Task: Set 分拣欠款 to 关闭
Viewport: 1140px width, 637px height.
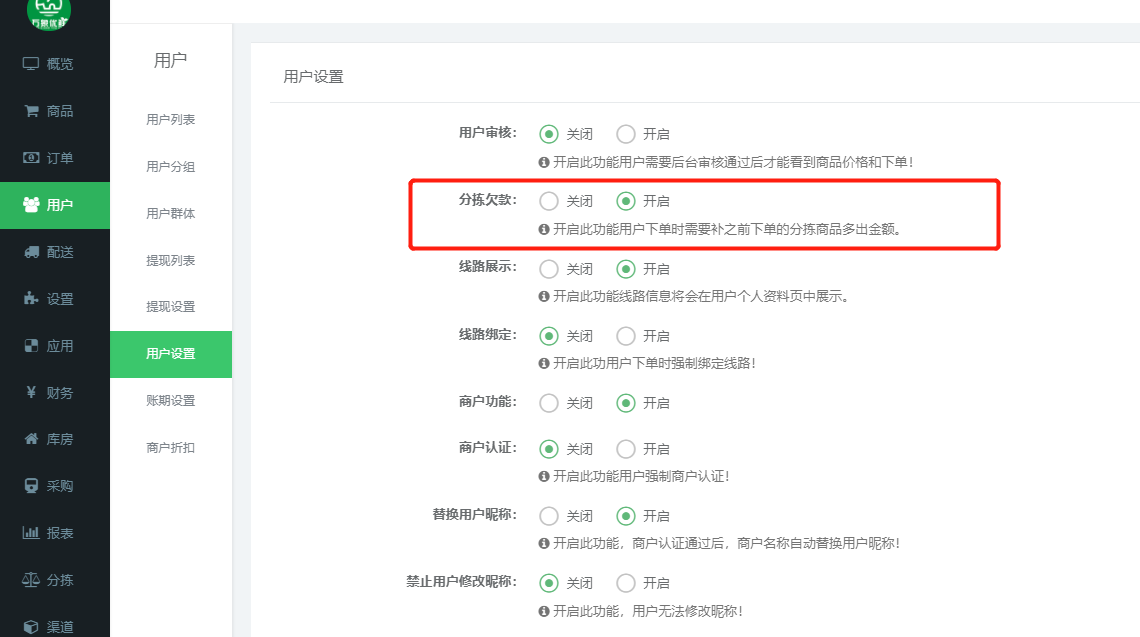Action: (x=549, y=201)
